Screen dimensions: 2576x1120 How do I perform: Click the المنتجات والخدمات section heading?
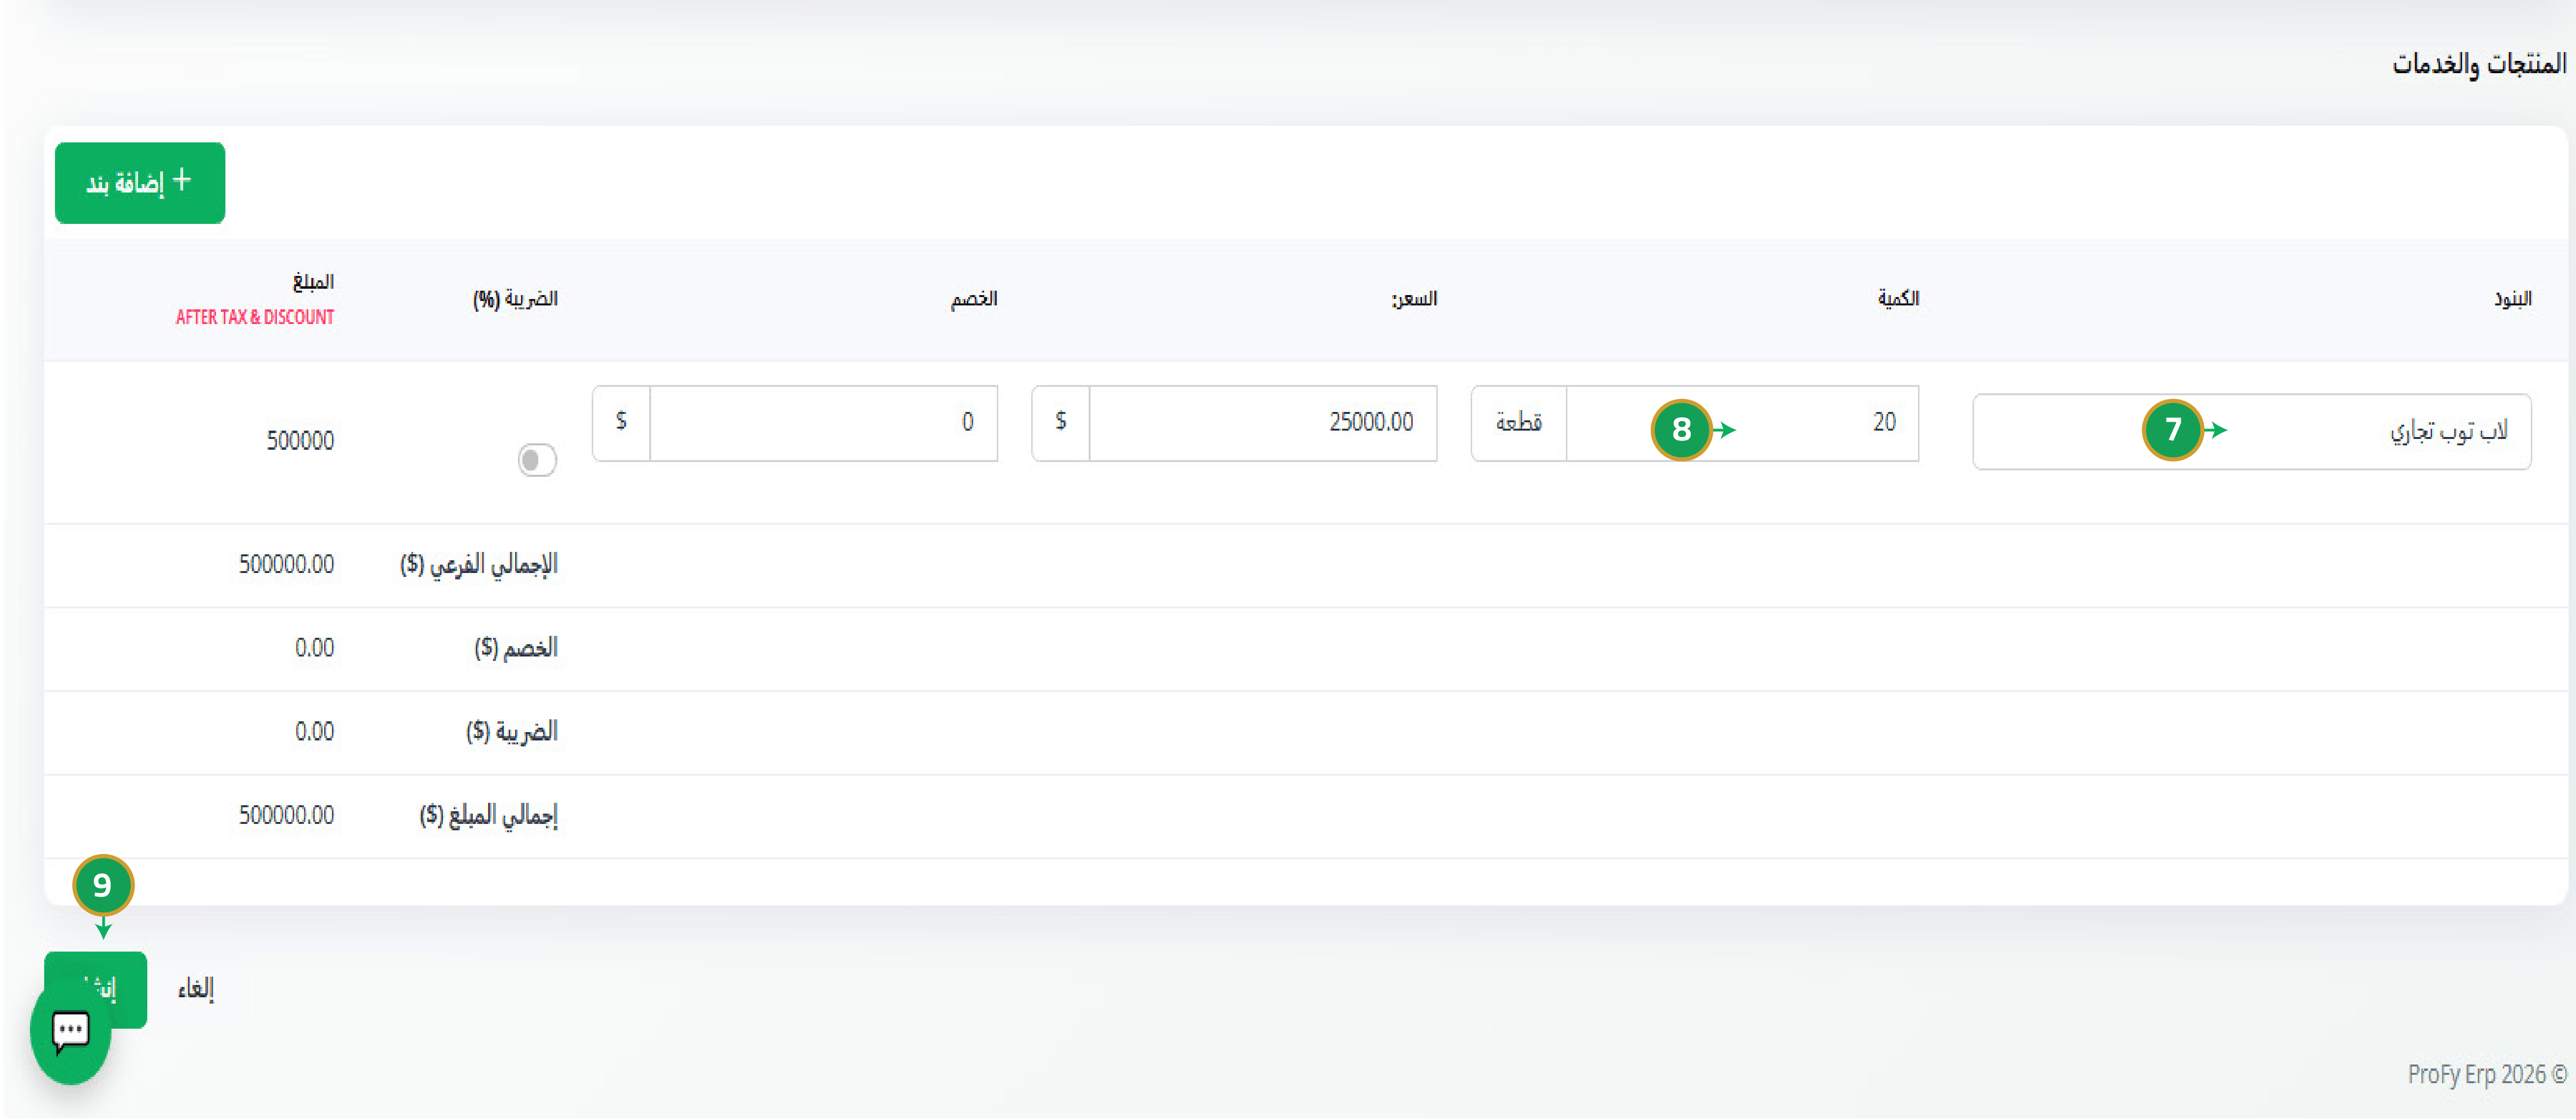[2479, 64]
